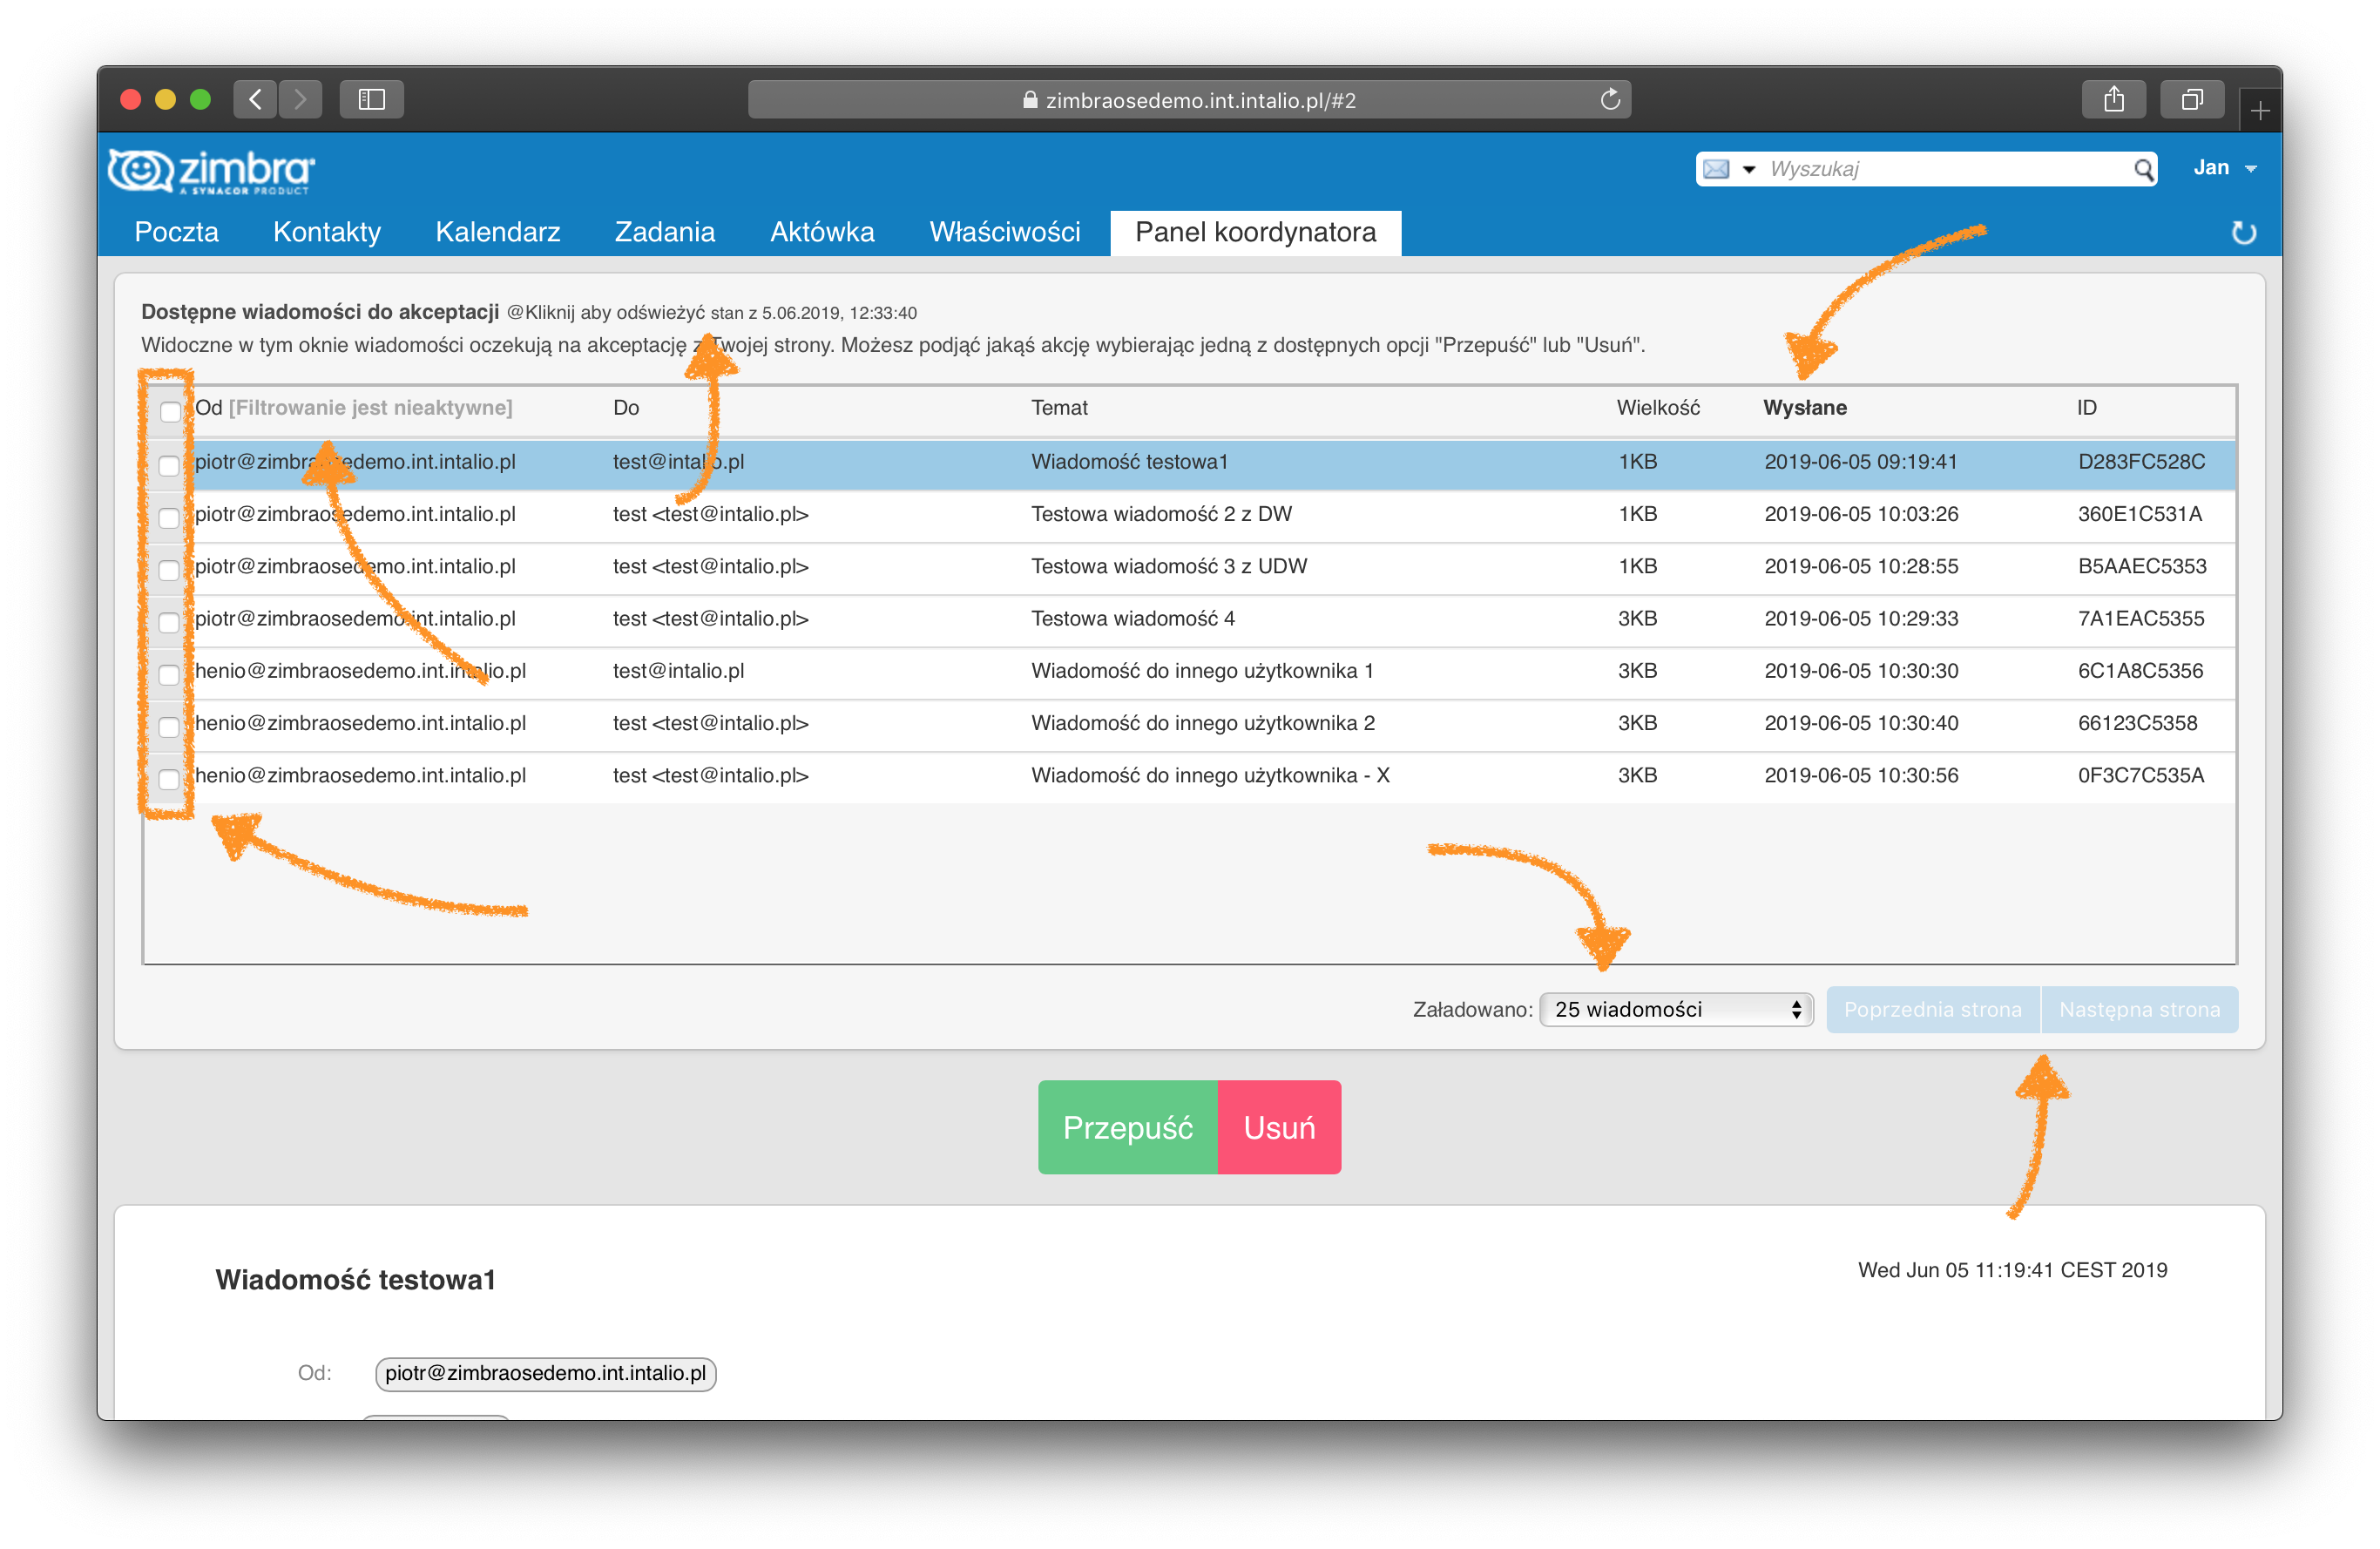Click the mail search type envelope icon
Screen dimensions: 2380x1549
1716,168
